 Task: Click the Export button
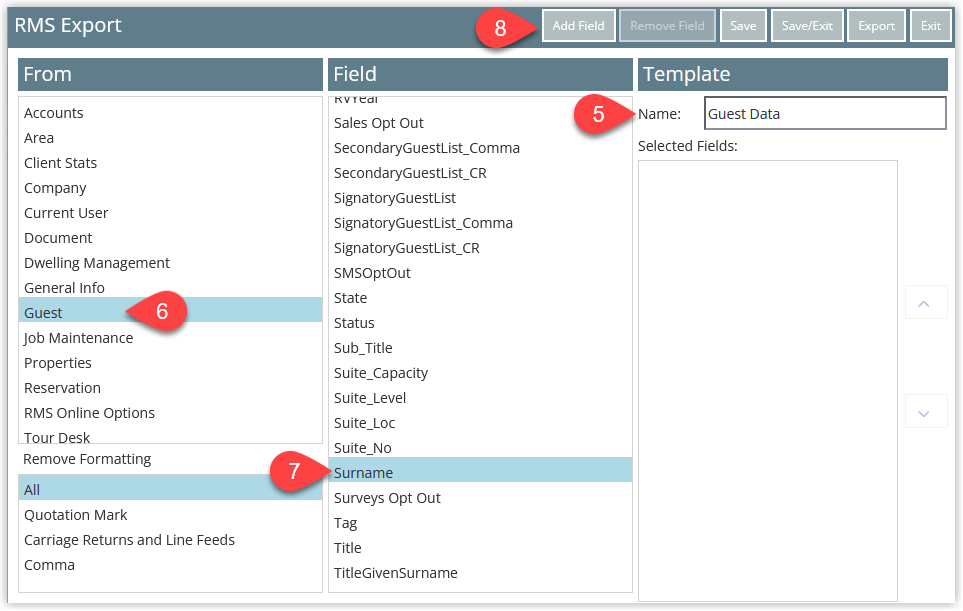(876, 26)
